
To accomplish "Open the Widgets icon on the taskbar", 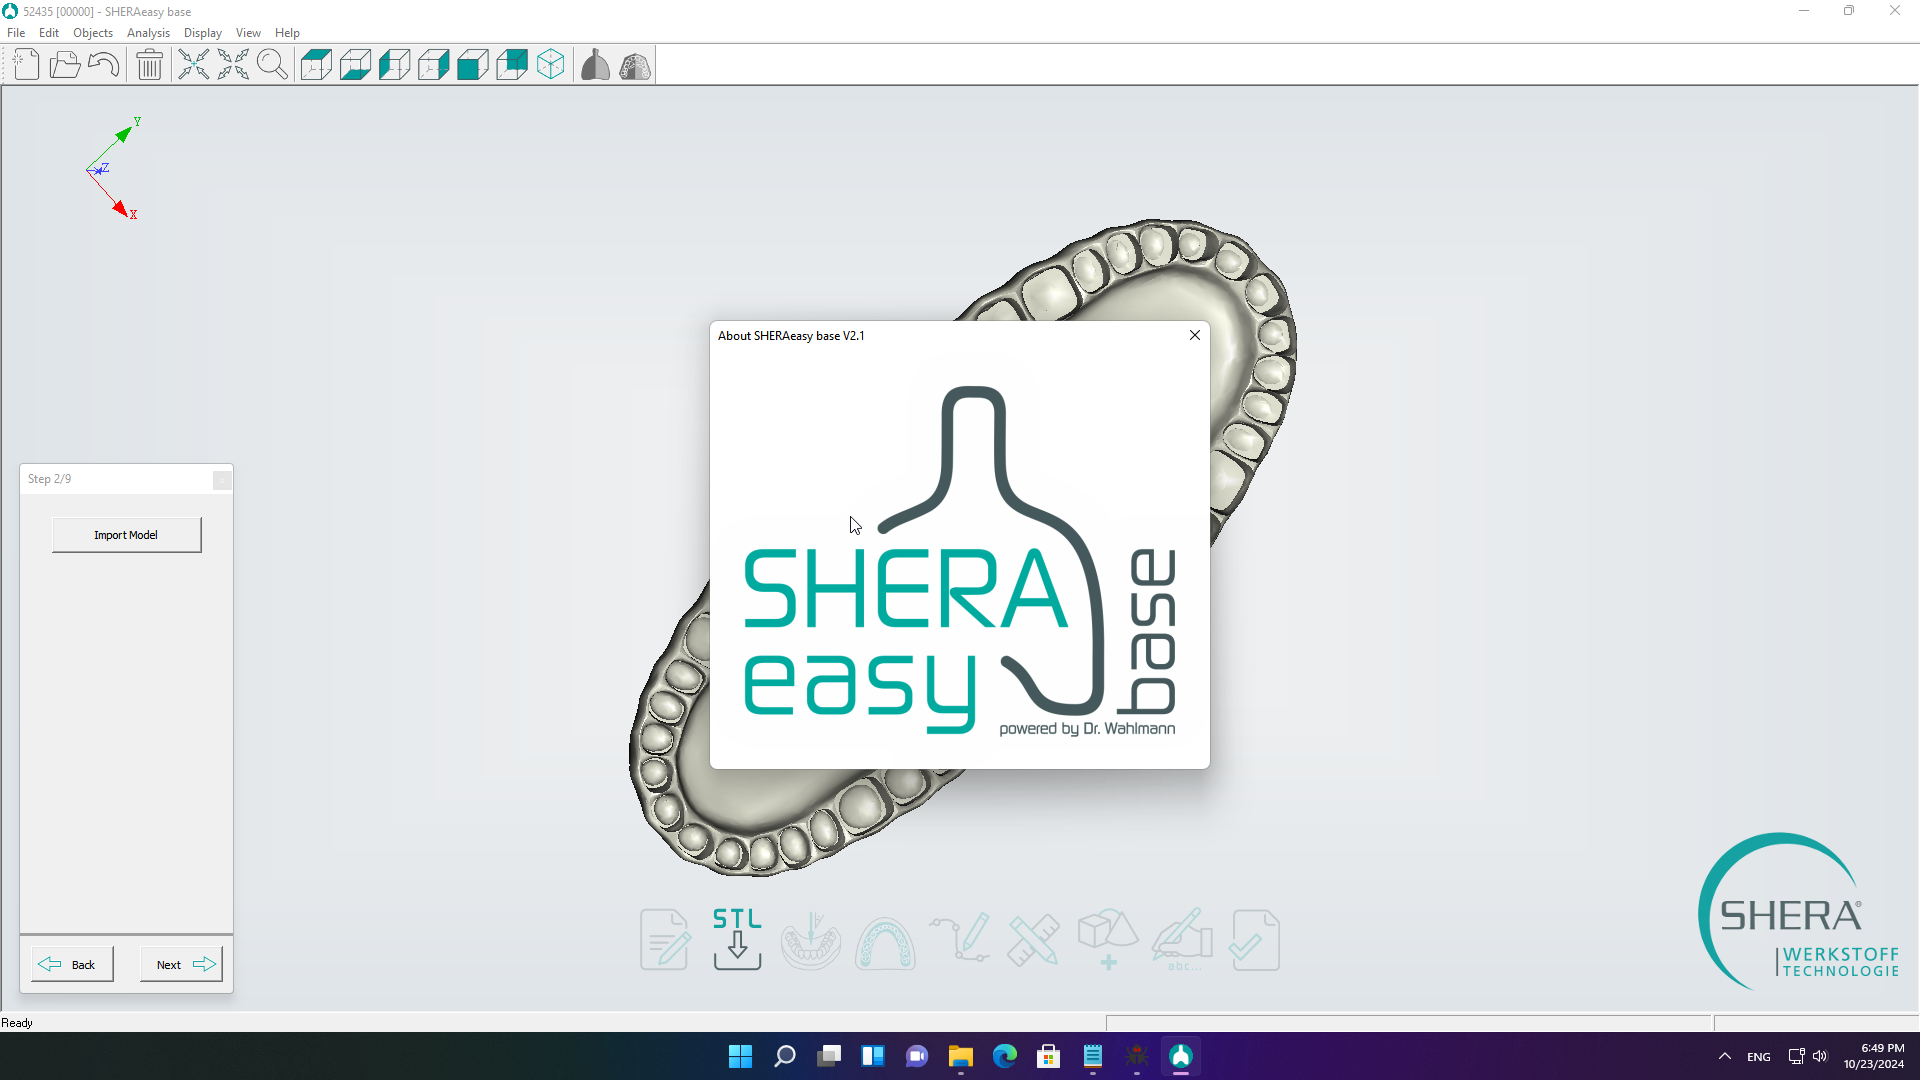I will tap(873, 1056).
